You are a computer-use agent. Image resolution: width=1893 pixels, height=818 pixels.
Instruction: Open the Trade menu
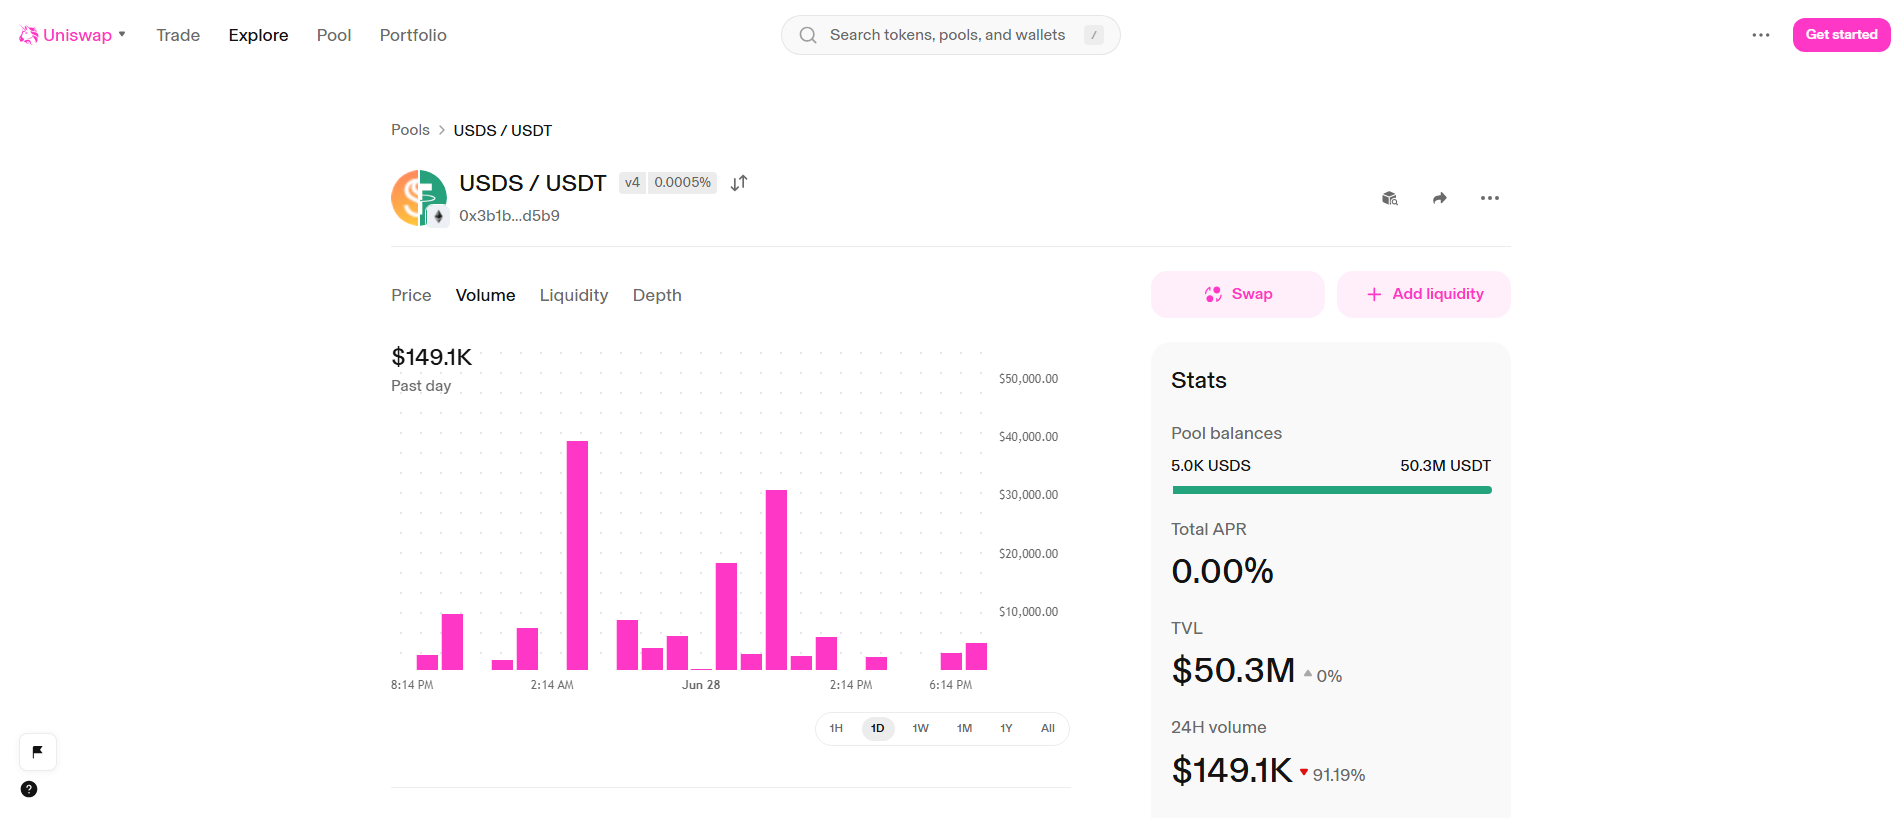(x=178, y=35)
